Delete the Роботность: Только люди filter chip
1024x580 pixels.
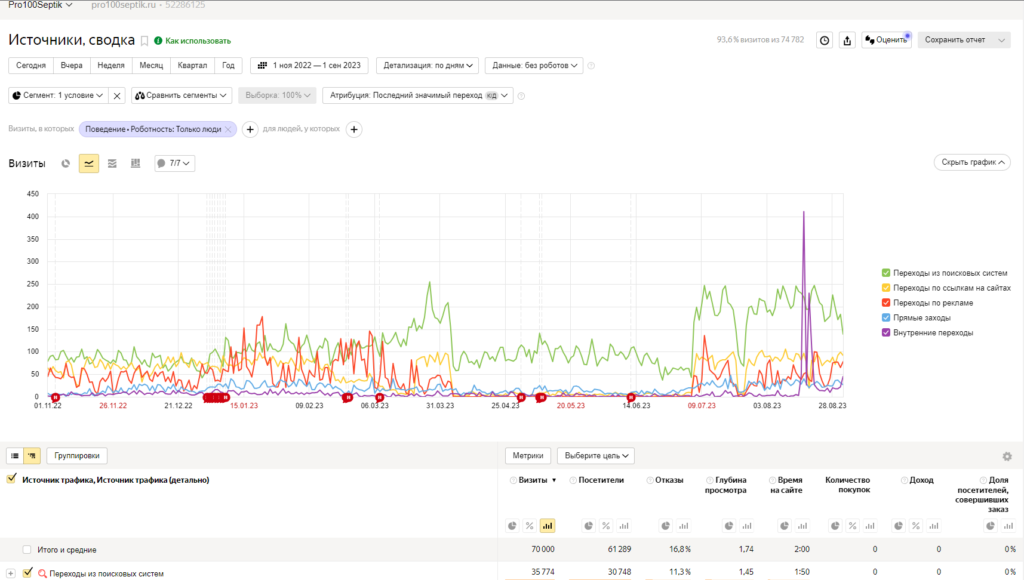[228, 129]
